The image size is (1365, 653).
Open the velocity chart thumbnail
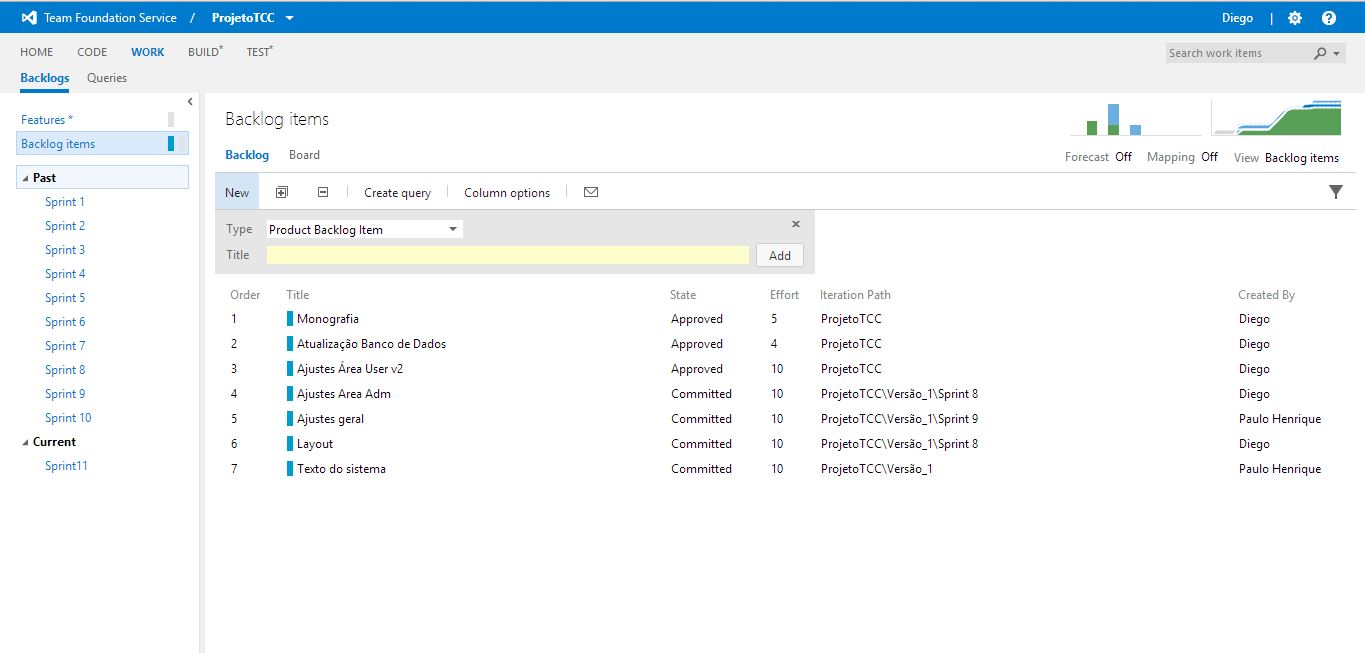click(x=1135, y=118)
